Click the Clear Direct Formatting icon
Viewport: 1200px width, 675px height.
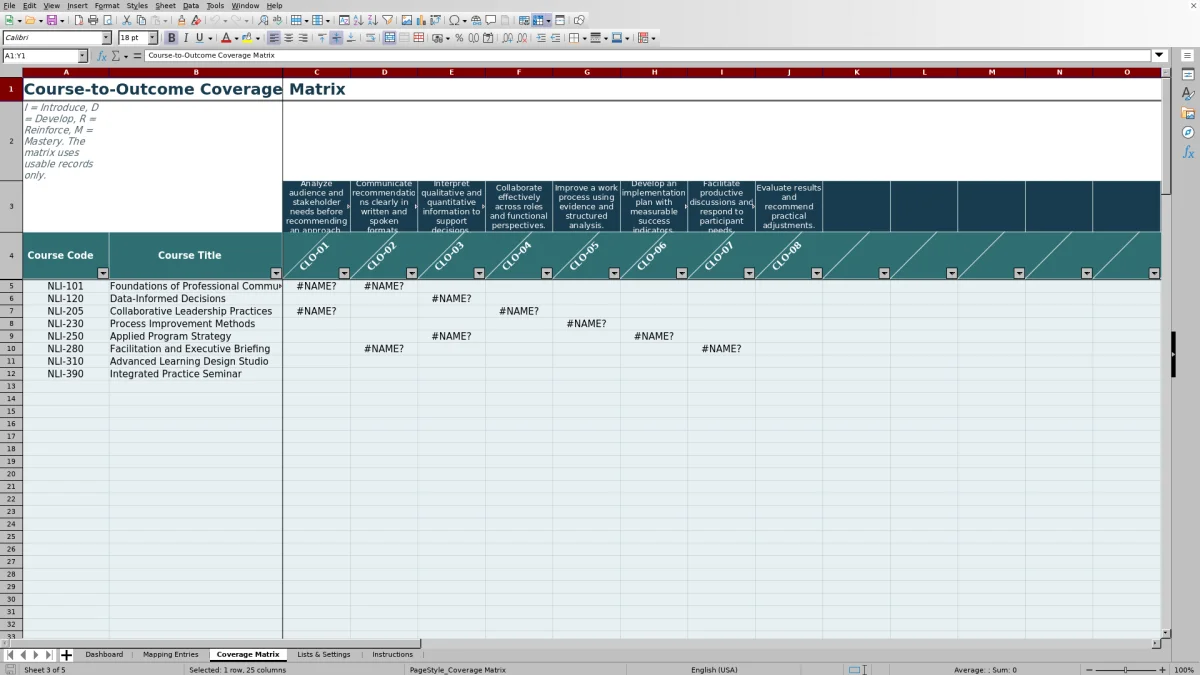pyautogui.click(x=196, y=20)
